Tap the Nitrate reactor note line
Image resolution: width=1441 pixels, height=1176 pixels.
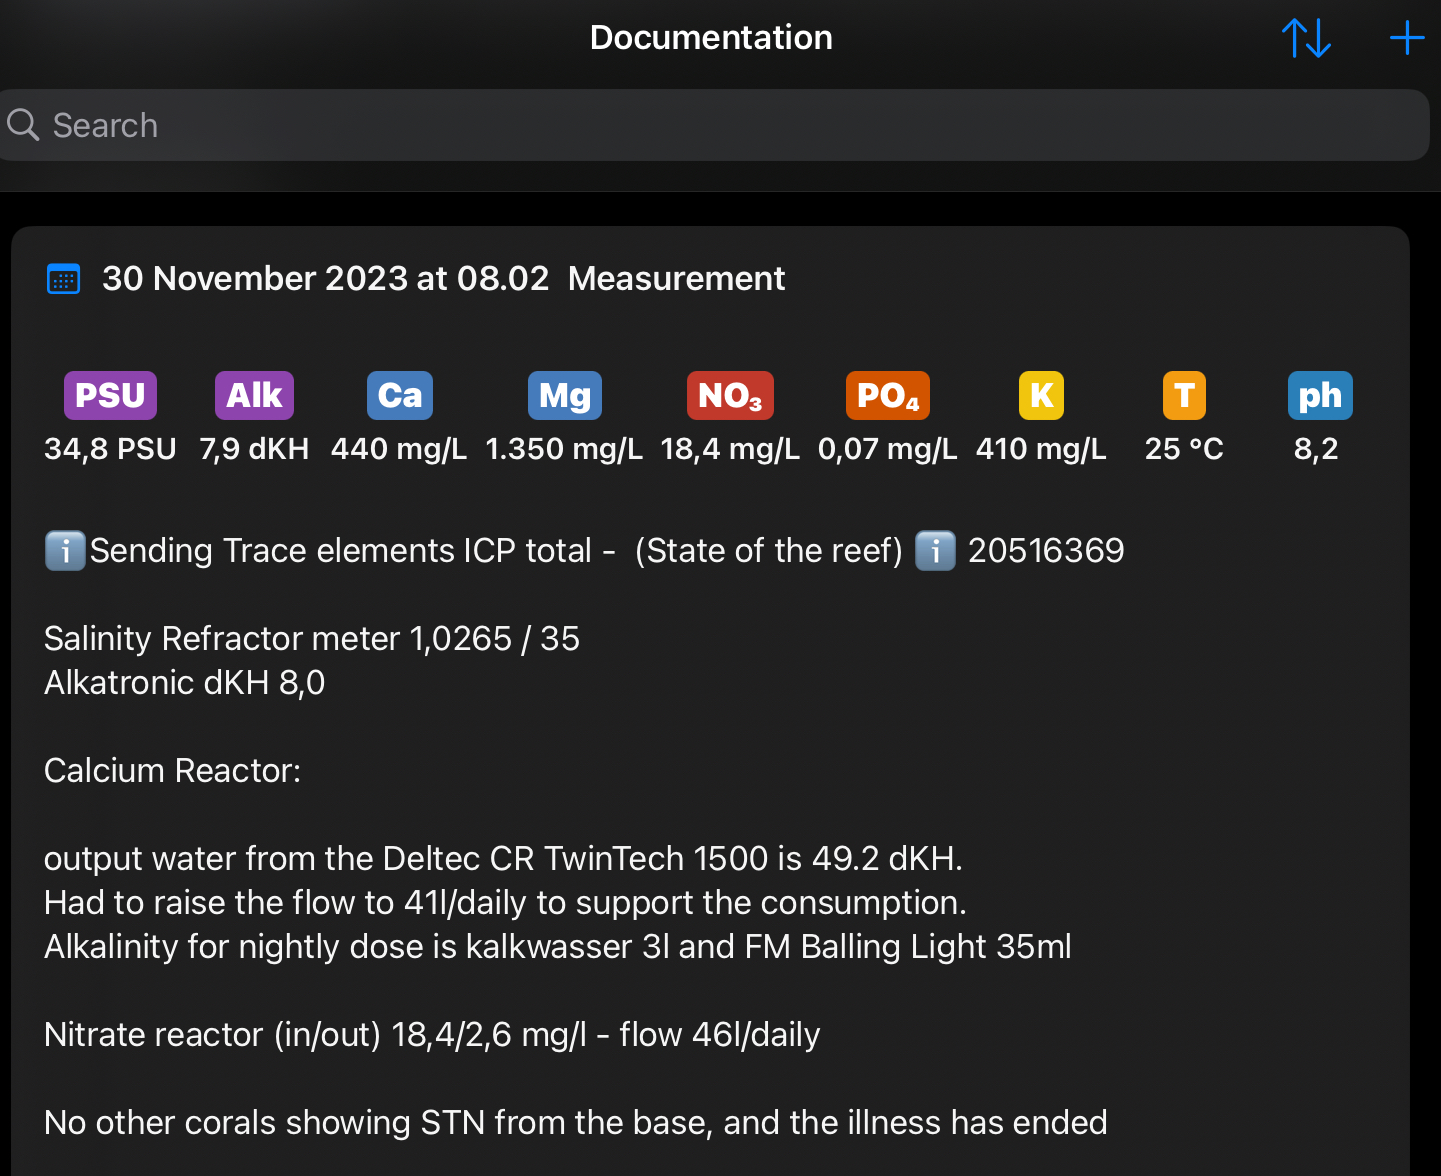click(x=431, y=1035)
